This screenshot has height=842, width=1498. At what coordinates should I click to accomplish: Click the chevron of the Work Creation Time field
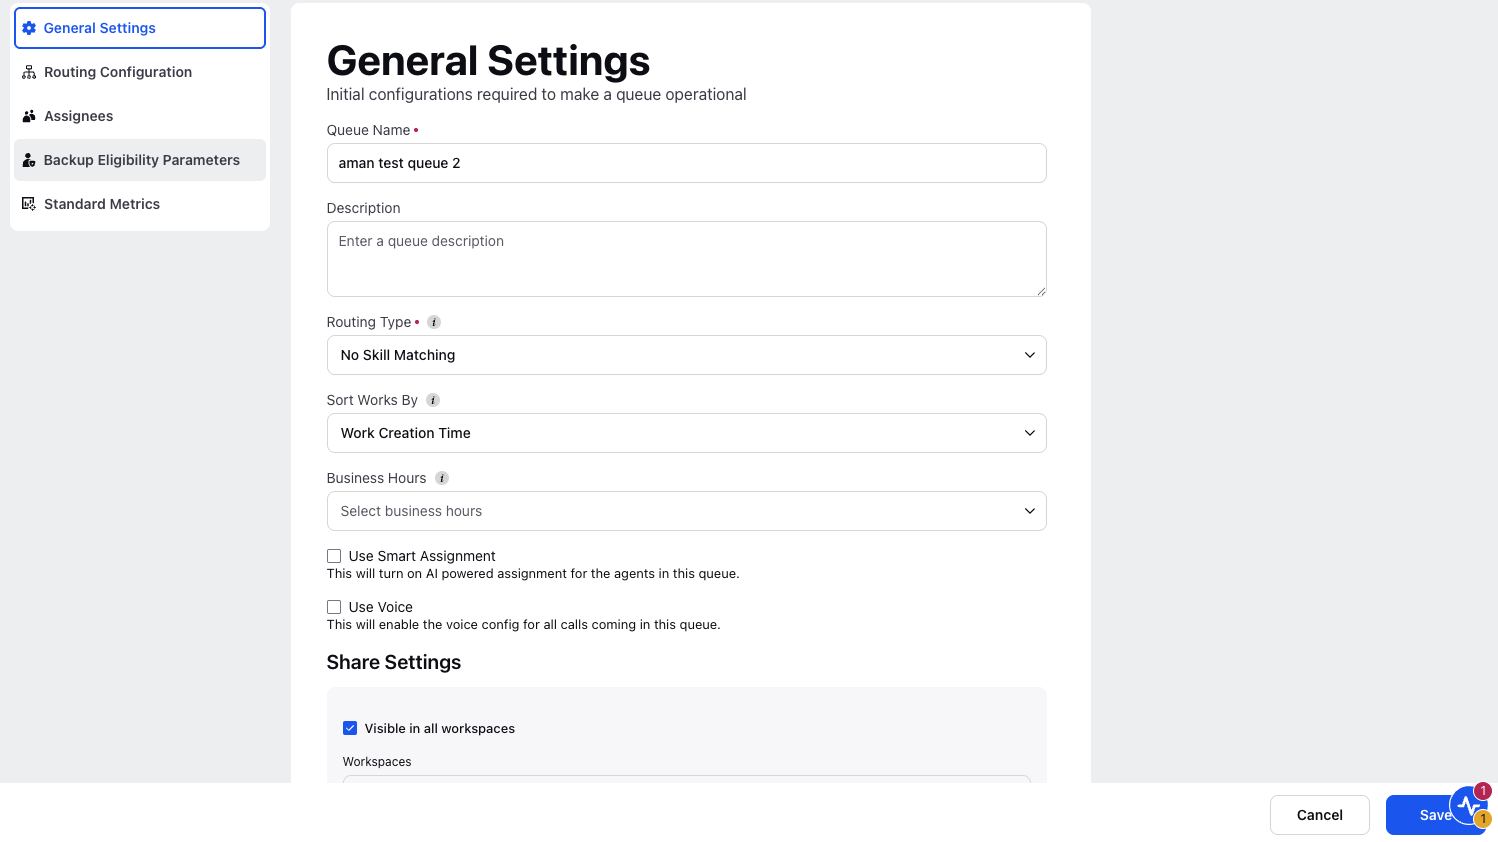1030,433
